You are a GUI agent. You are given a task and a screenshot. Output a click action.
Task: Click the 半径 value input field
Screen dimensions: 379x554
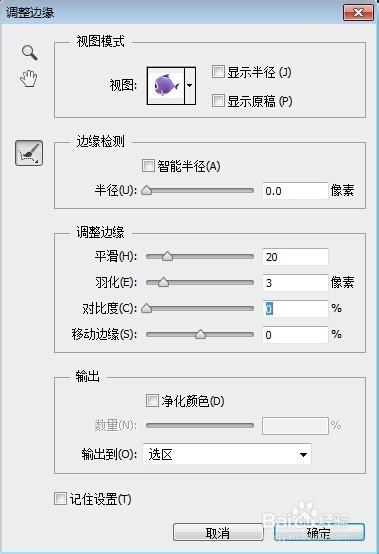coord(295,191)
